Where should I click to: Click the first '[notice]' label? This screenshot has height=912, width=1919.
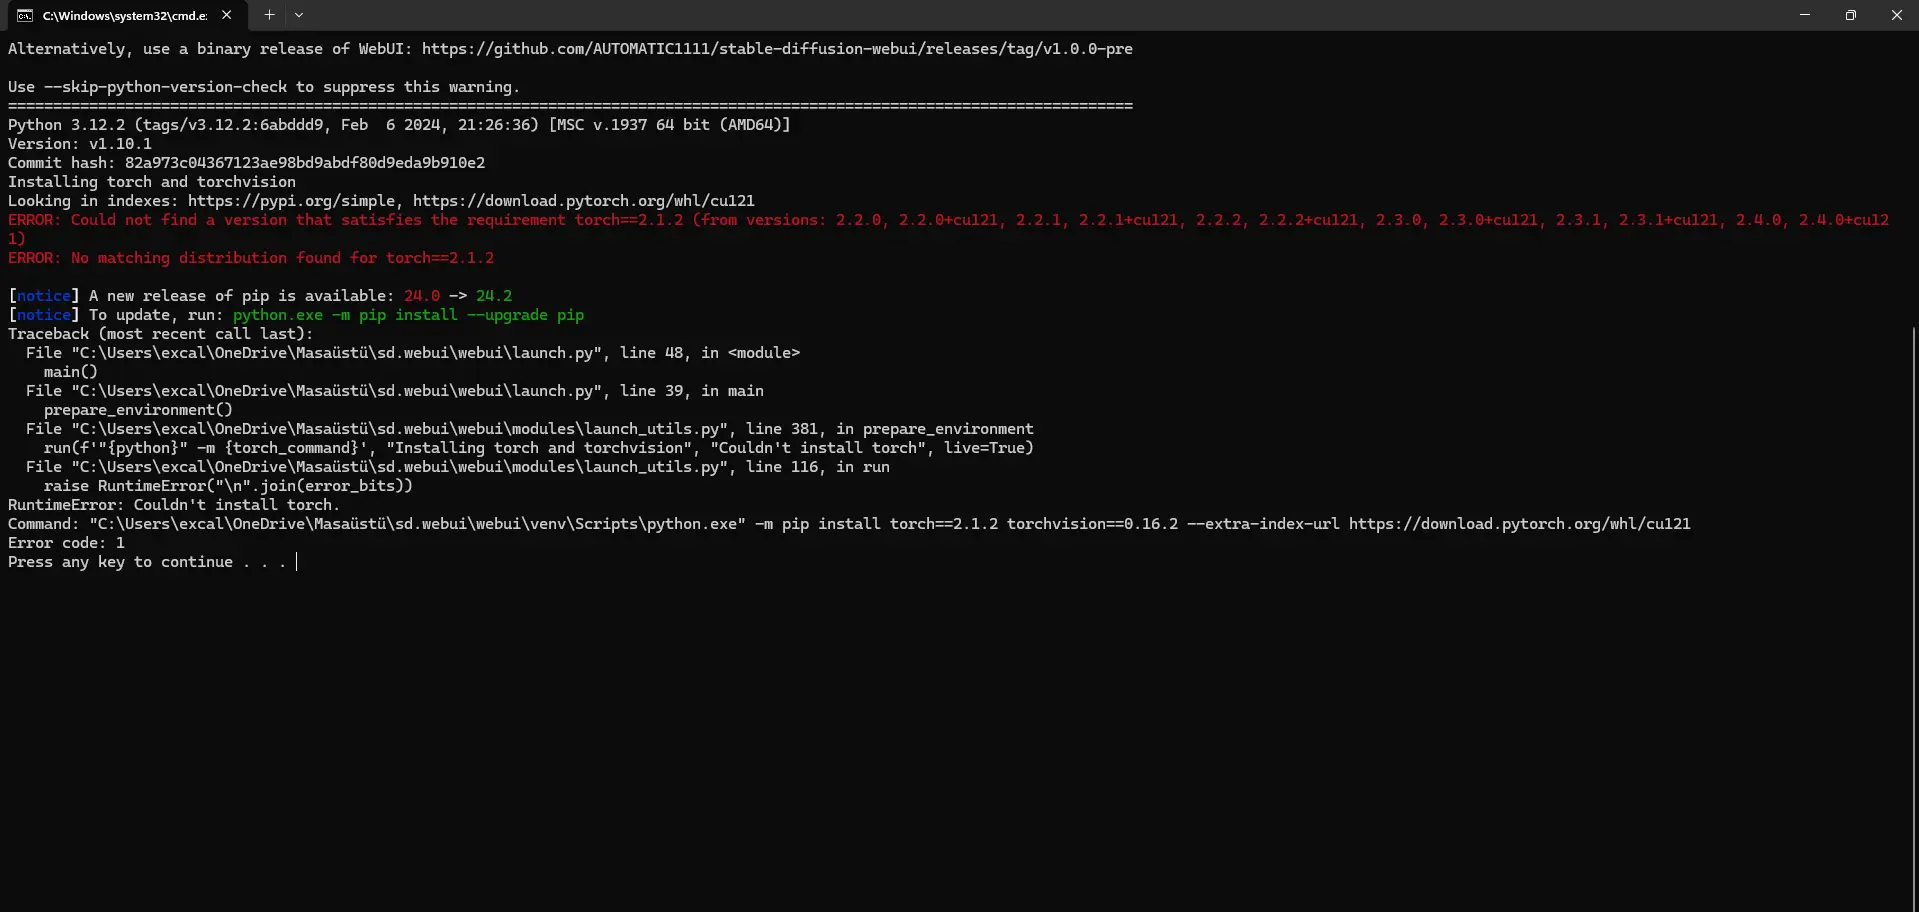click(x=44, y=296)
